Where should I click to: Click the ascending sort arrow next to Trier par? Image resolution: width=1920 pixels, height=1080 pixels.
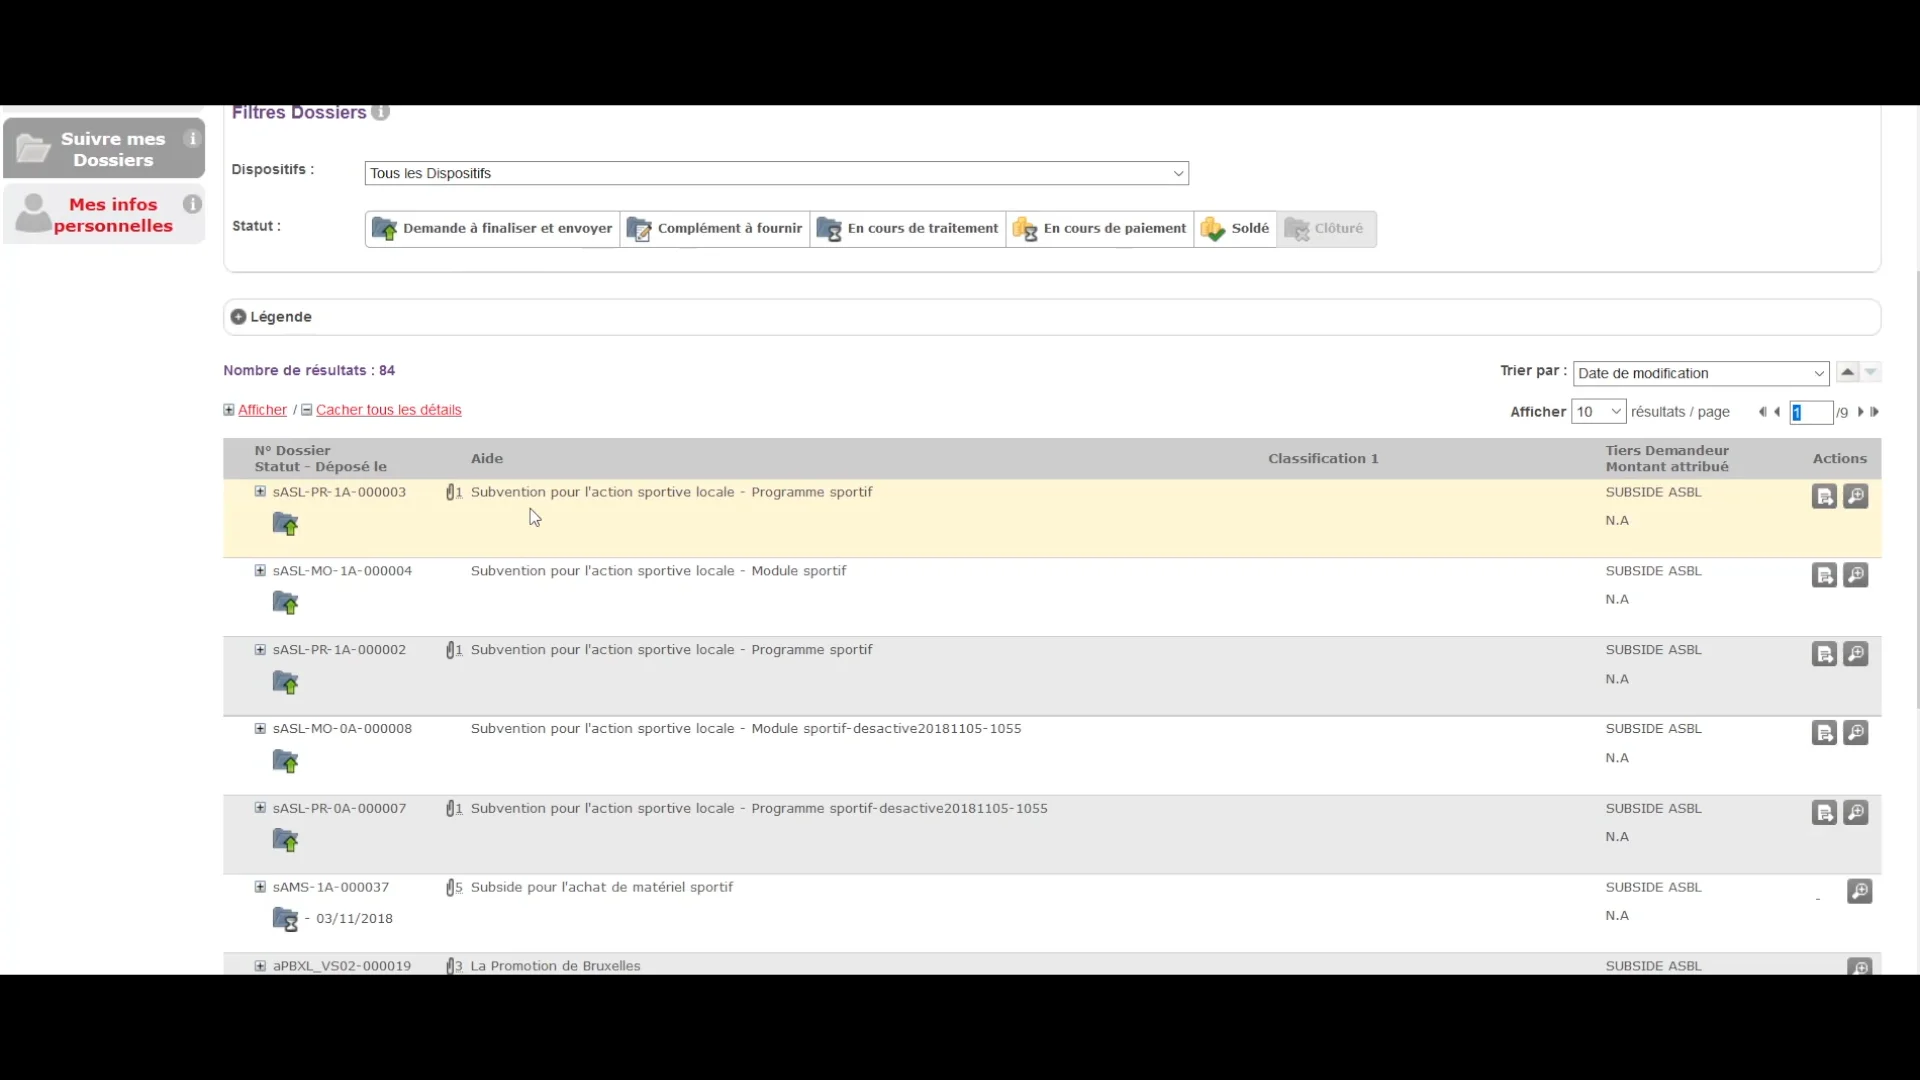click(x=1846, y=372)
